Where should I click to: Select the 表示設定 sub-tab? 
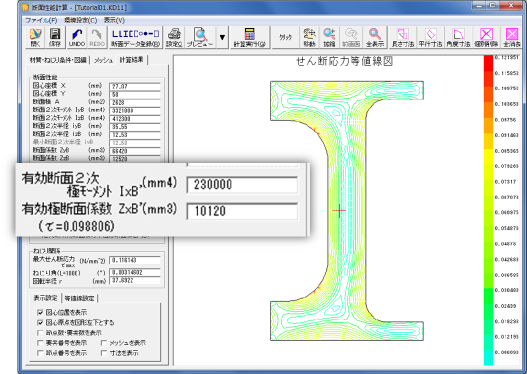point(45,298)
